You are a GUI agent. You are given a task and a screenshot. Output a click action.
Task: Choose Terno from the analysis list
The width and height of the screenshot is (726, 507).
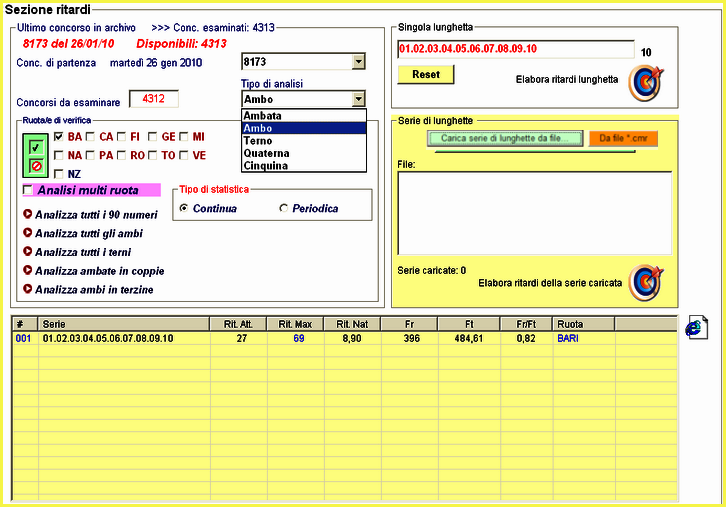click(304, 141)
